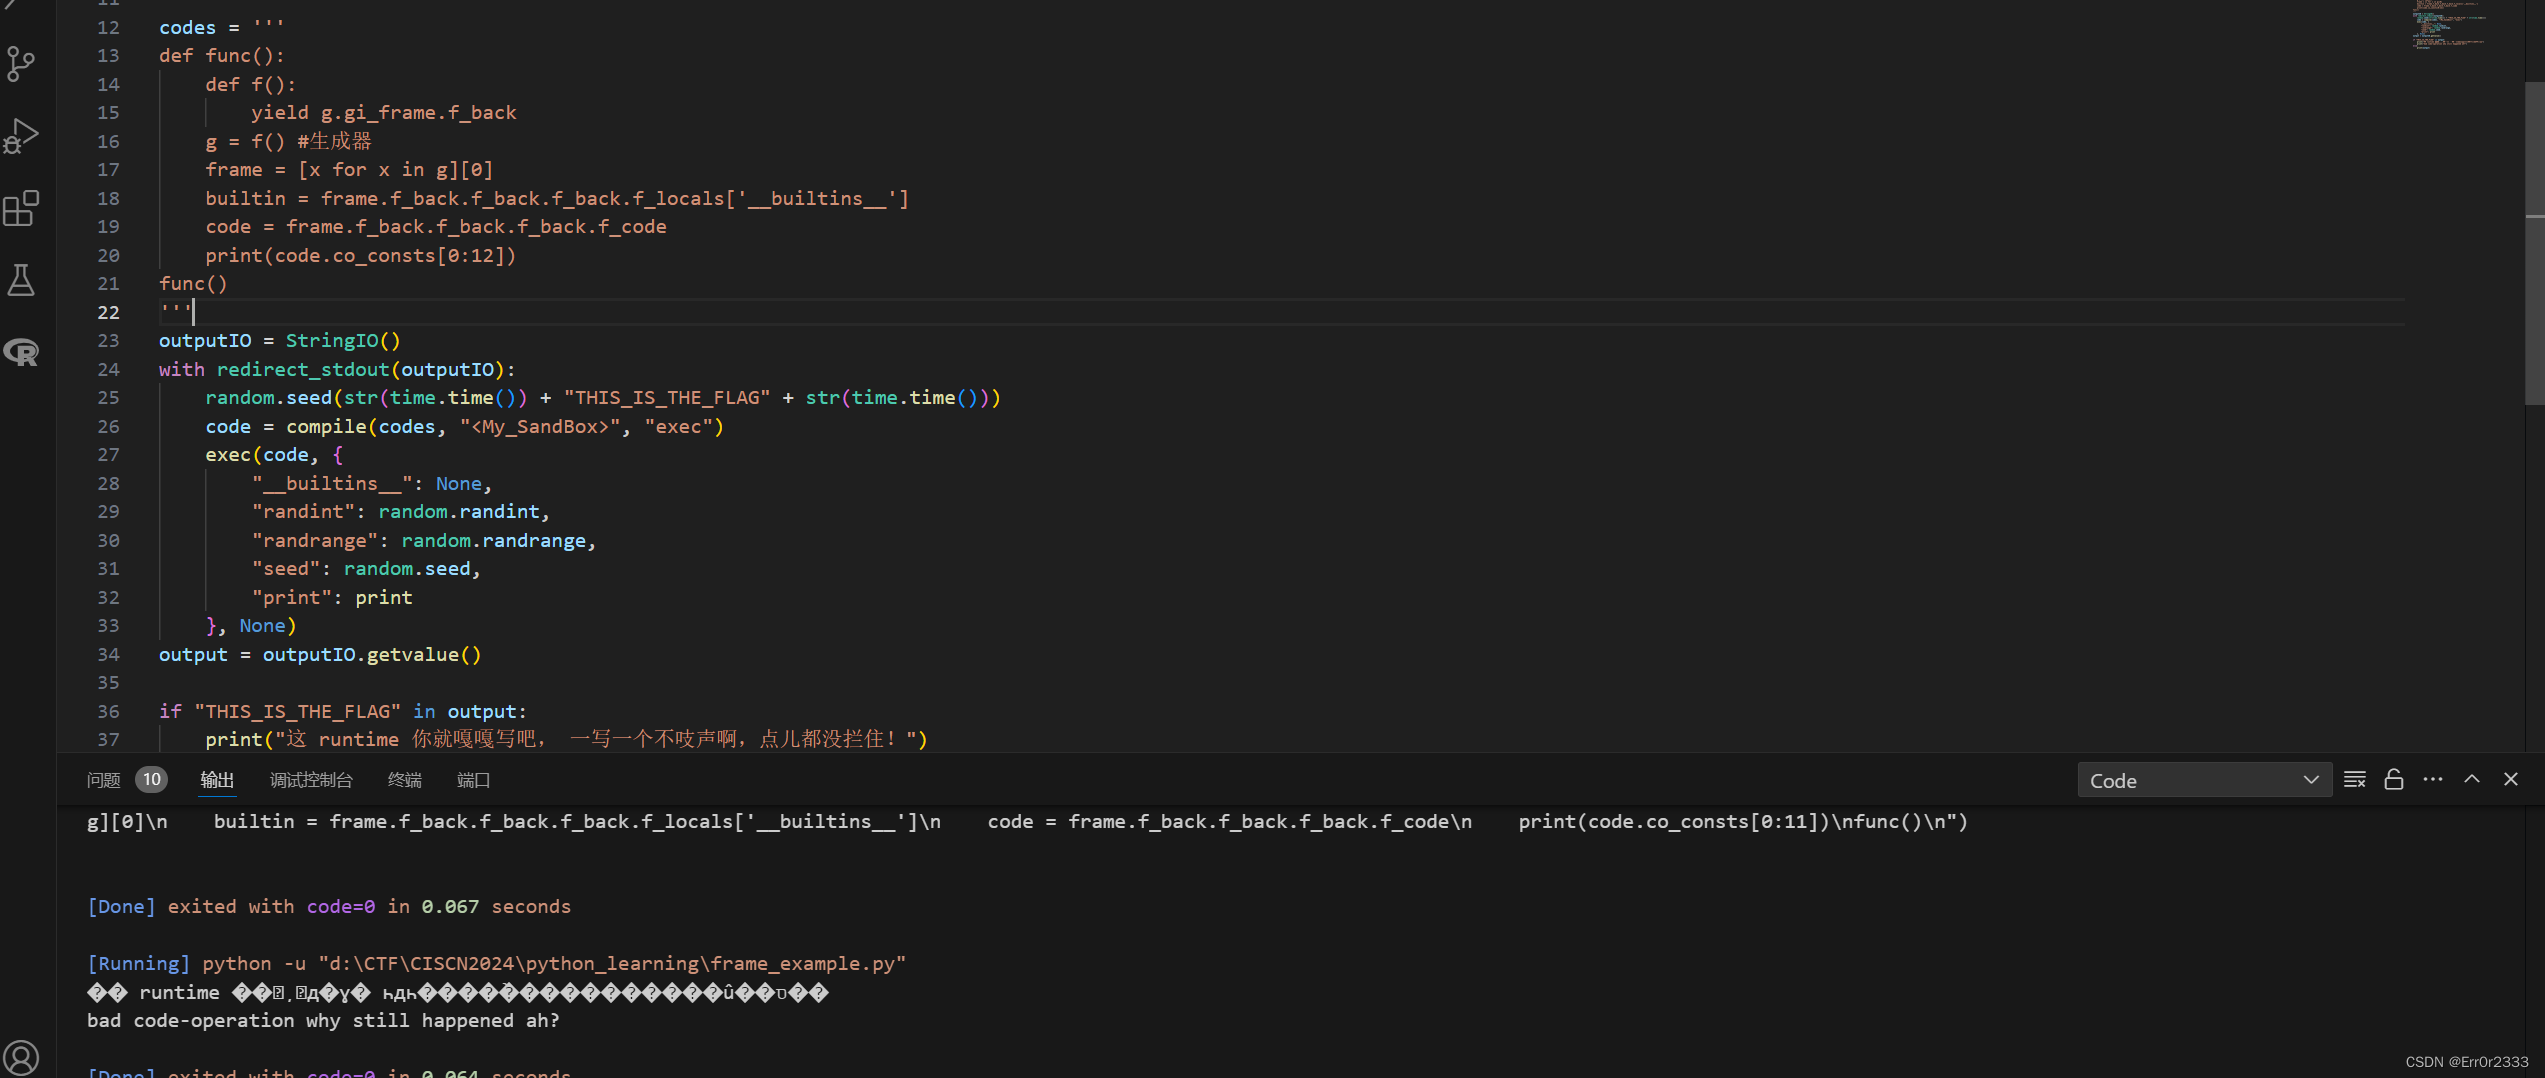Maximize the bottom panel with chevron

tap(2471, 779)
